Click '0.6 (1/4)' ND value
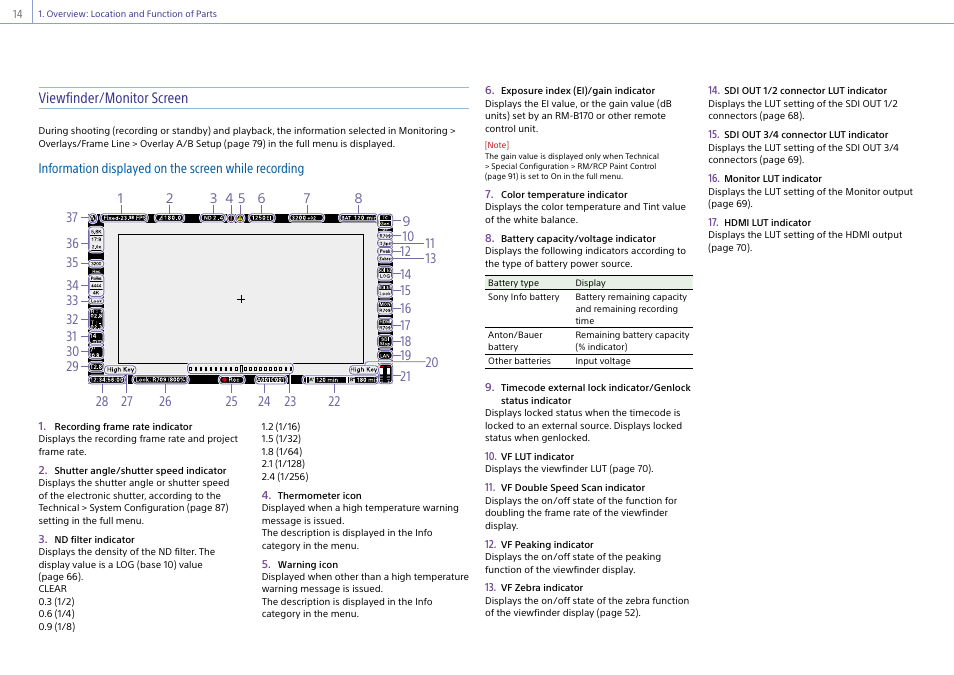Image resolution: width=954 pixels, height=675 pixels. [57, 614]
